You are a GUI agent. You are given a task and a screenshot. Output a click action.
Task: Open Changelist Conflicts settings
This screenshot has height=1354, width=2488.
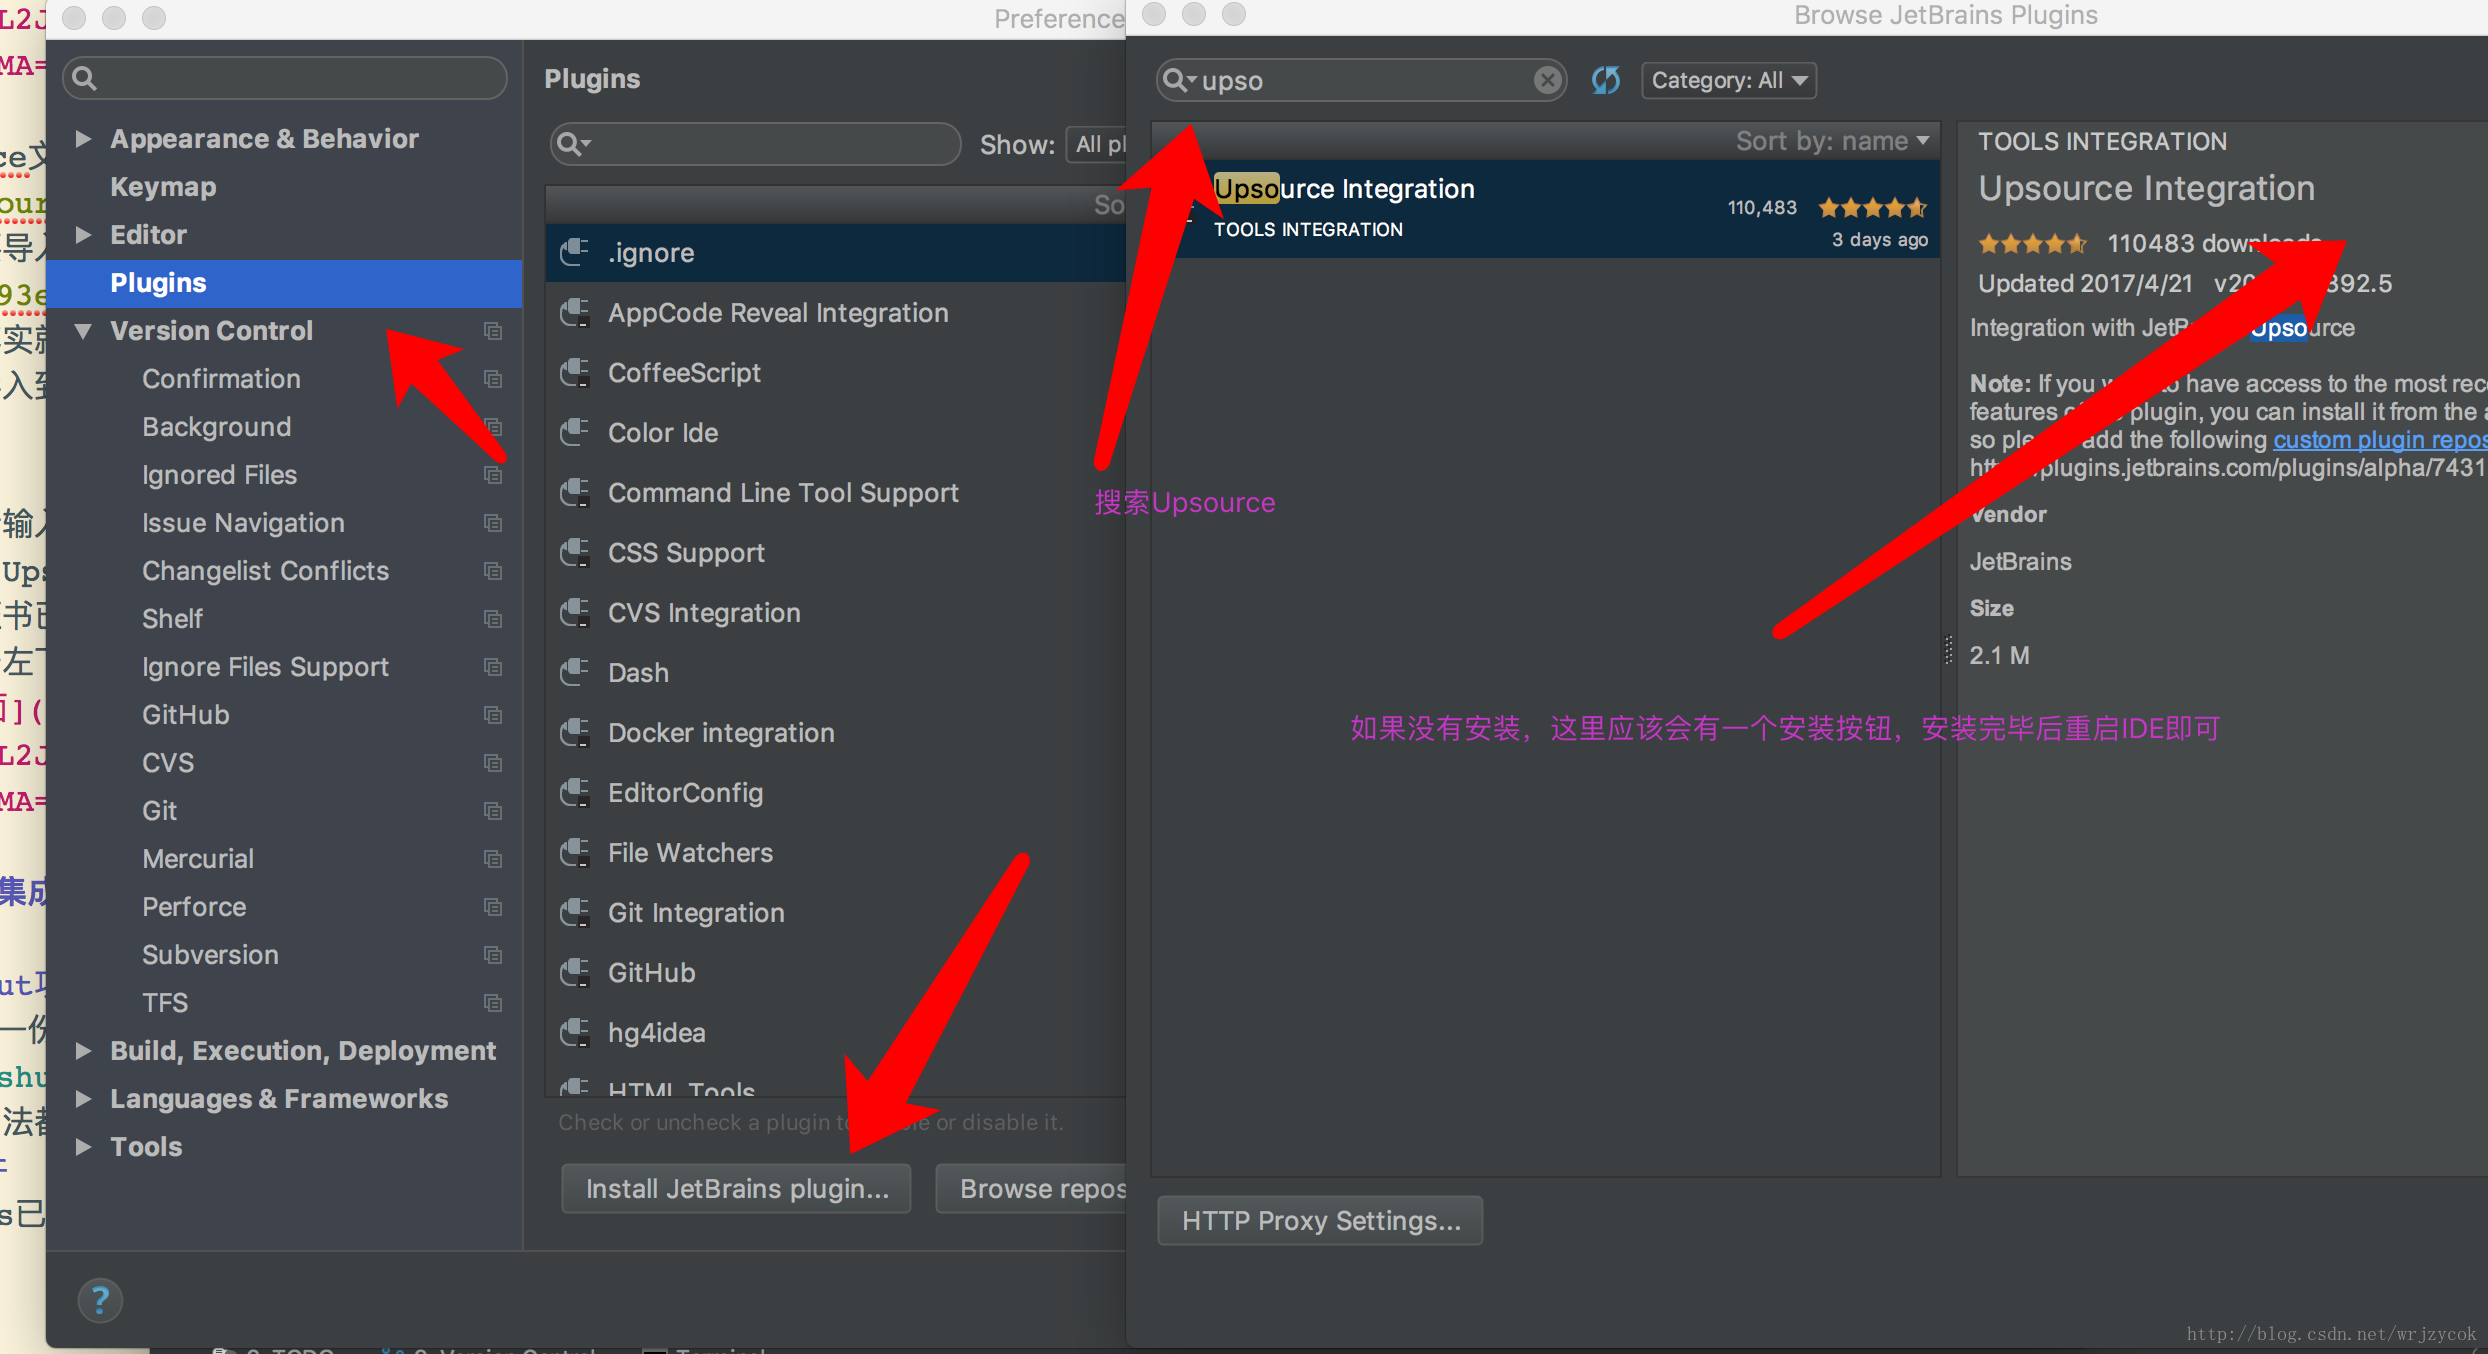(x=265, y=571)
